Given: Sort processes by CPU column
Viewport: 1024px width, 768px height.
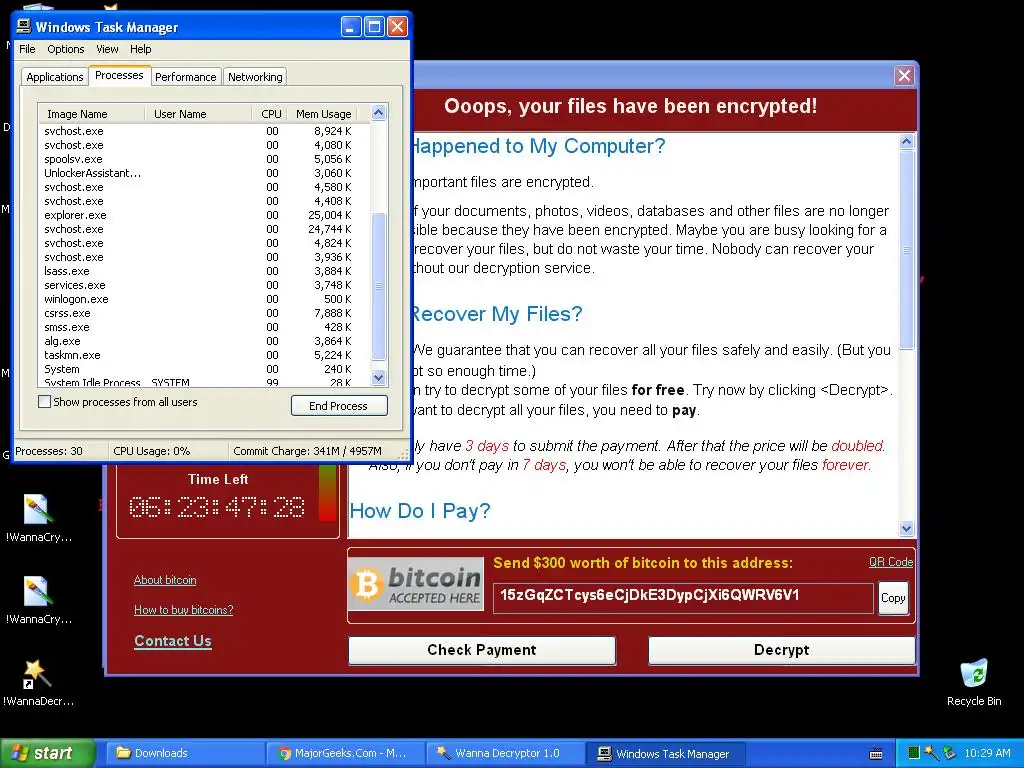Looking at the screenshot, I should 269,114.
